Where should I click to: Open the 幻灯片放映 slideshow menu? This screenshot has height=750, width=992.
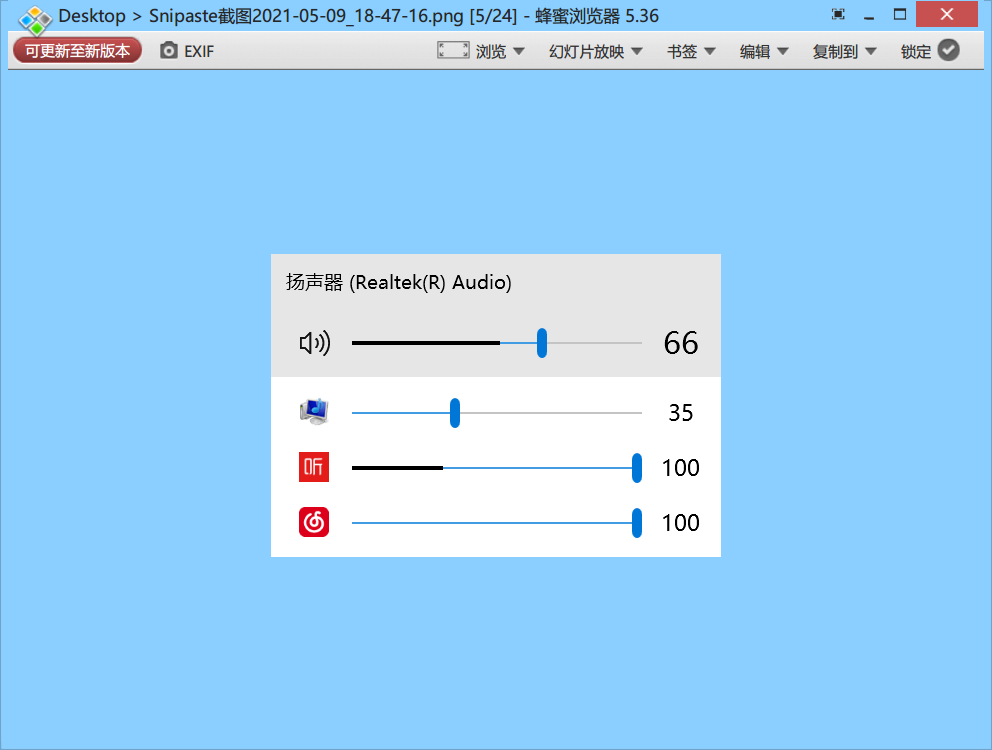click(595, 51)
